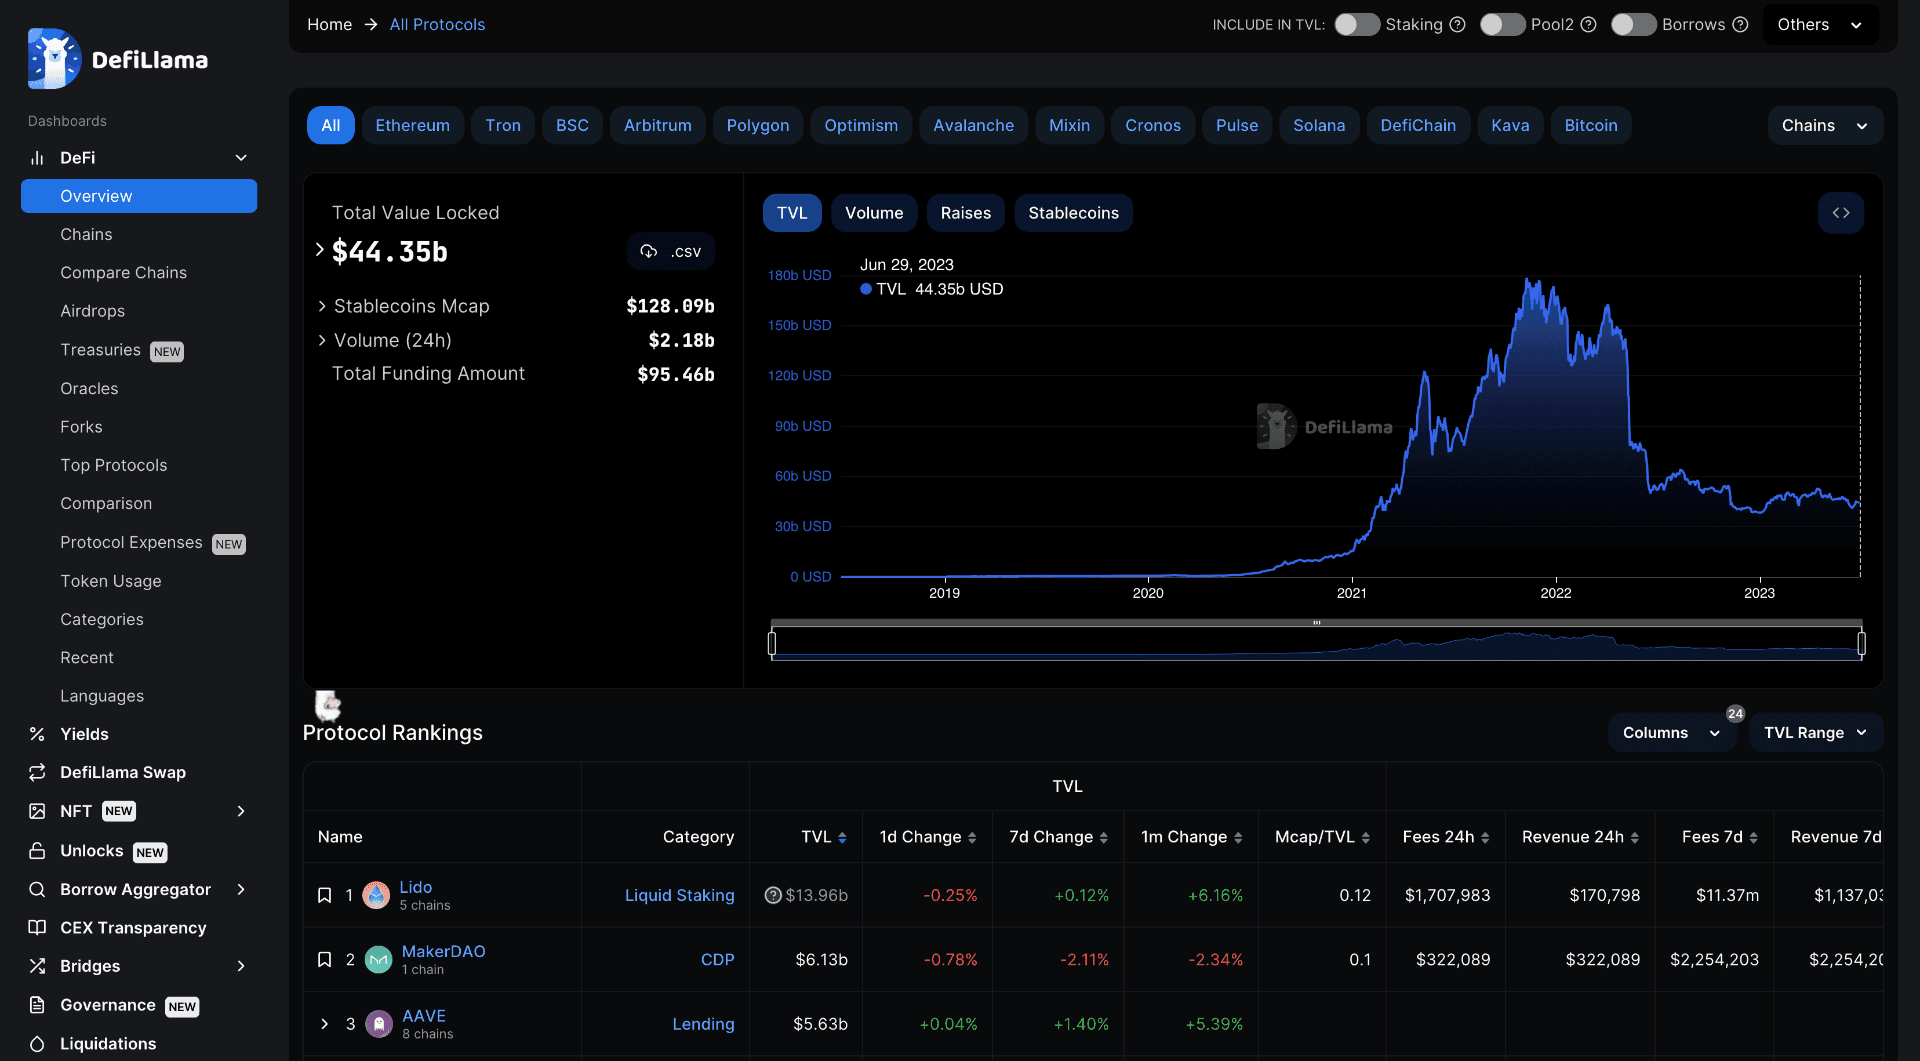Bookmark the MakerDAO protocol row

[x=324, y=959]
